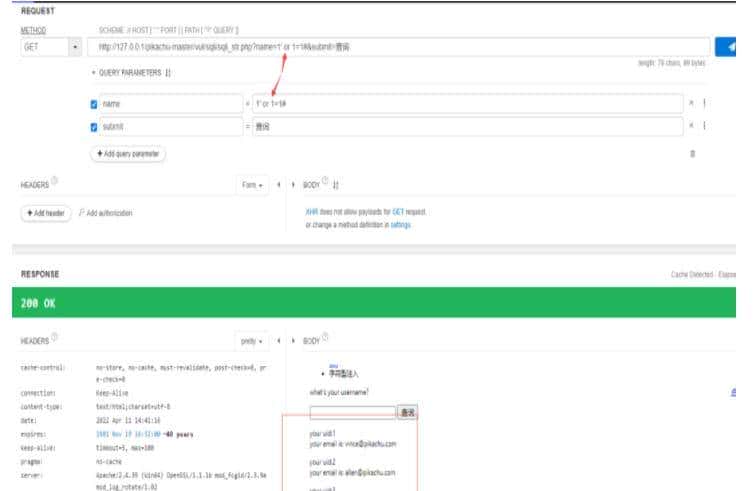Edit the name parameter value field
756x491 pixels.
[468, 104]
